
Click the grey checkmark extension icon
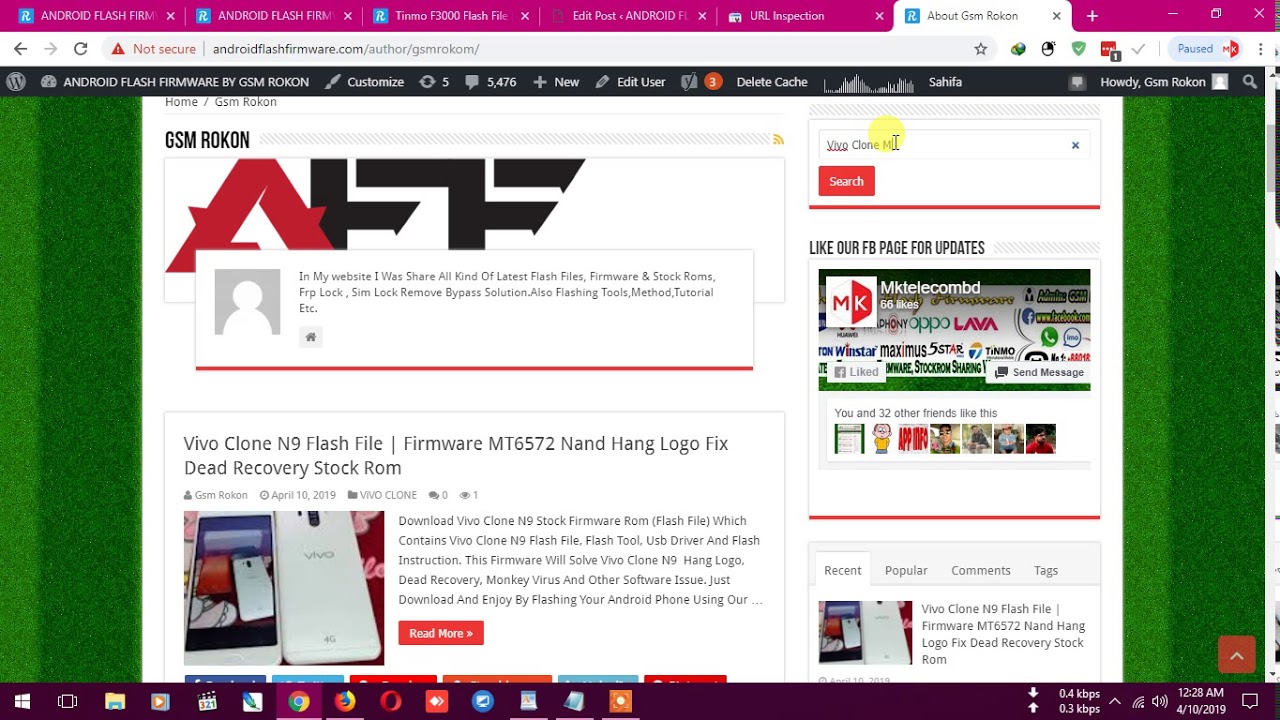click(x=1138, y=48)
